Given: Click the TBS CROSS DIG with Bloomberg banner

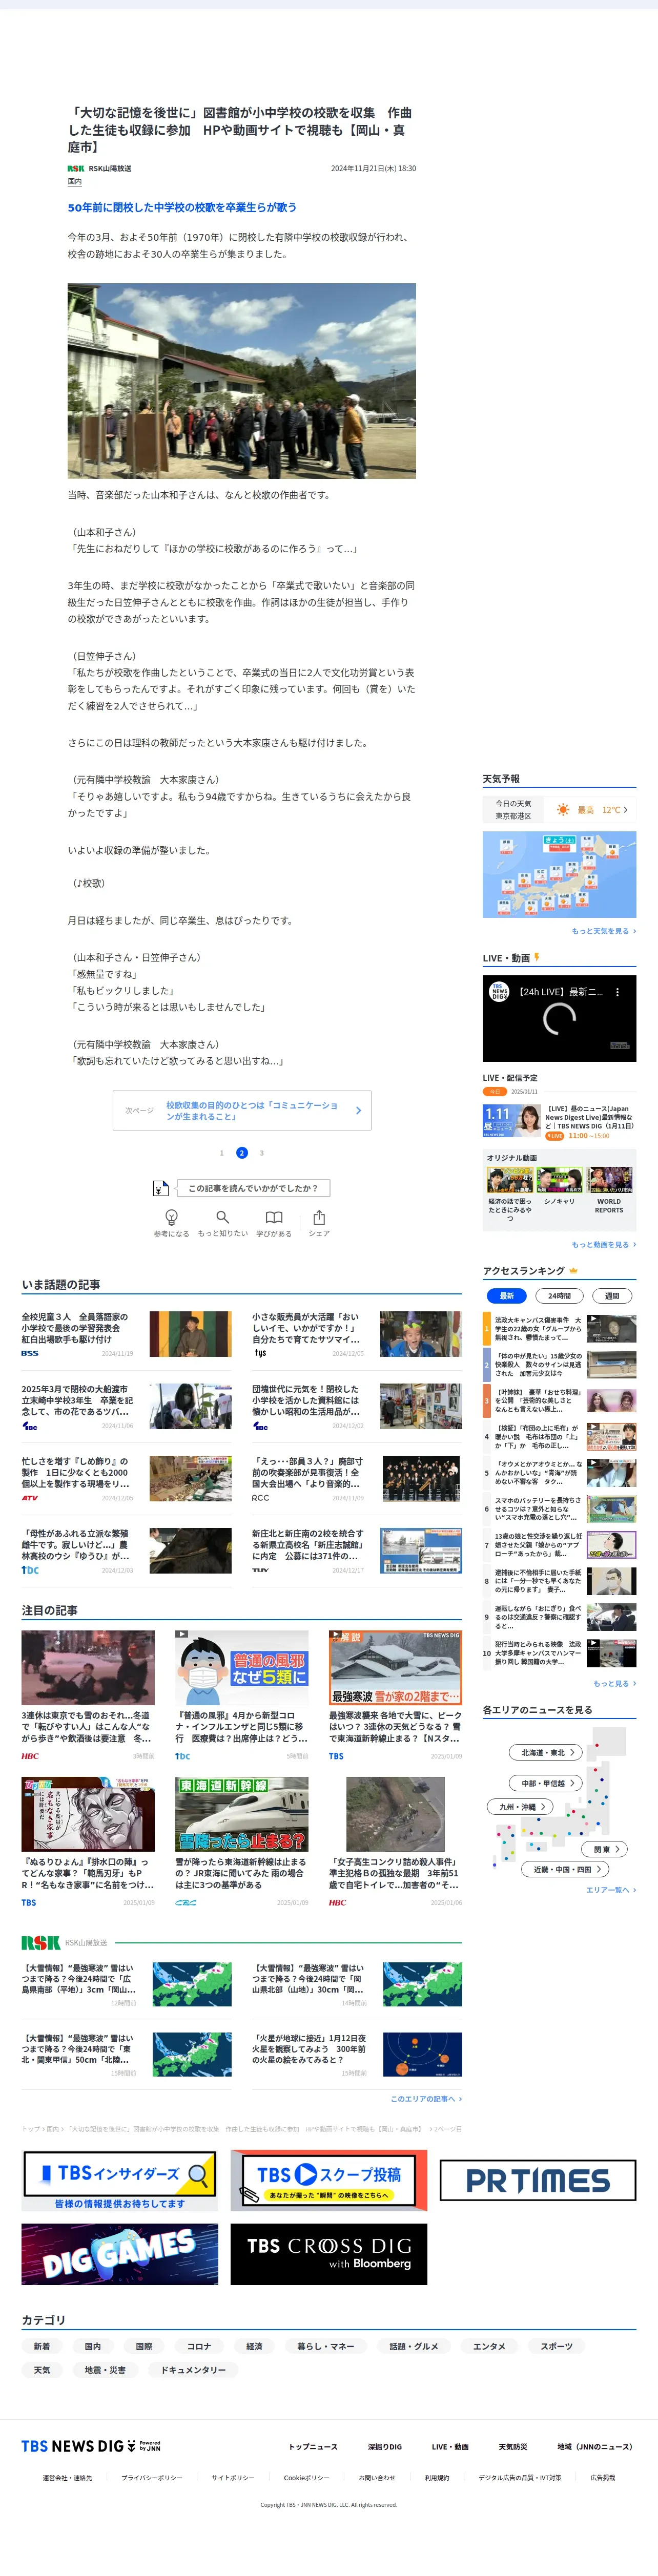Looking at the screenshot, I should tap(329, 2254).
